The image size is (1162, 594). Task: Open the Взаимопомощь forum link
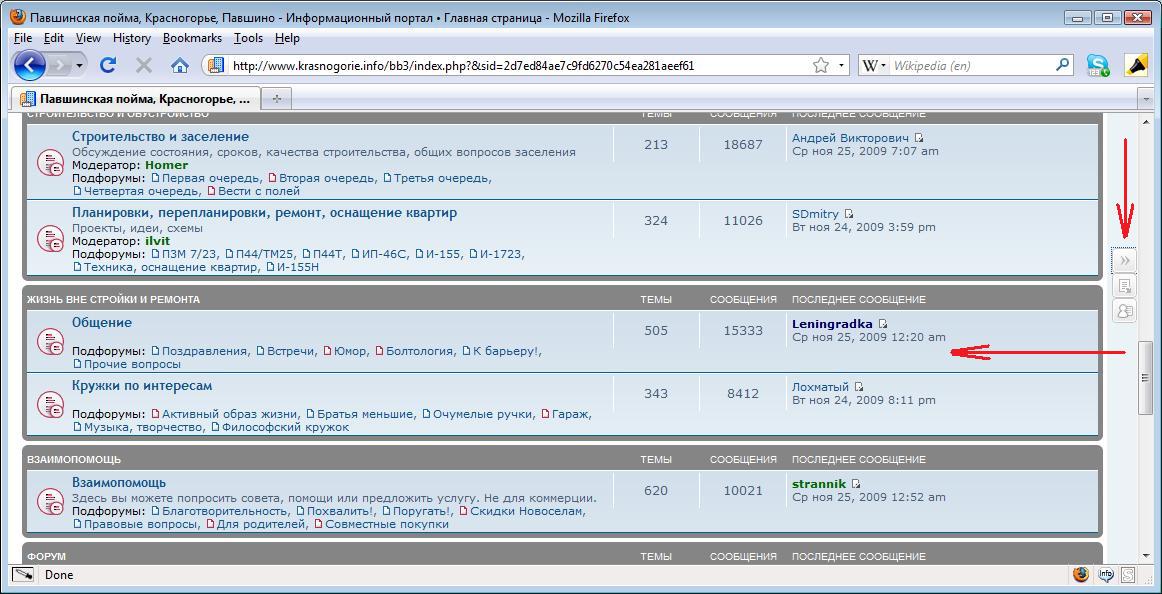tap(118, 482)
